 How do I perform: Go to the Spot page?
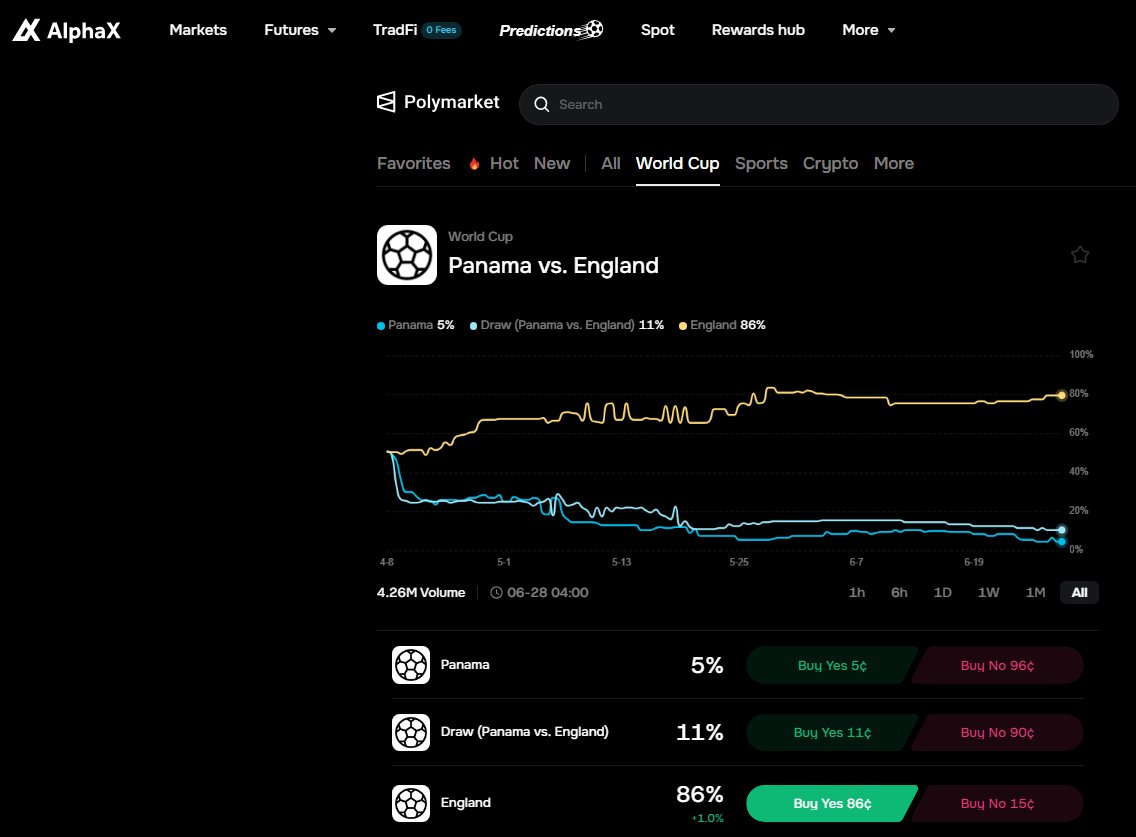[657, 30]
